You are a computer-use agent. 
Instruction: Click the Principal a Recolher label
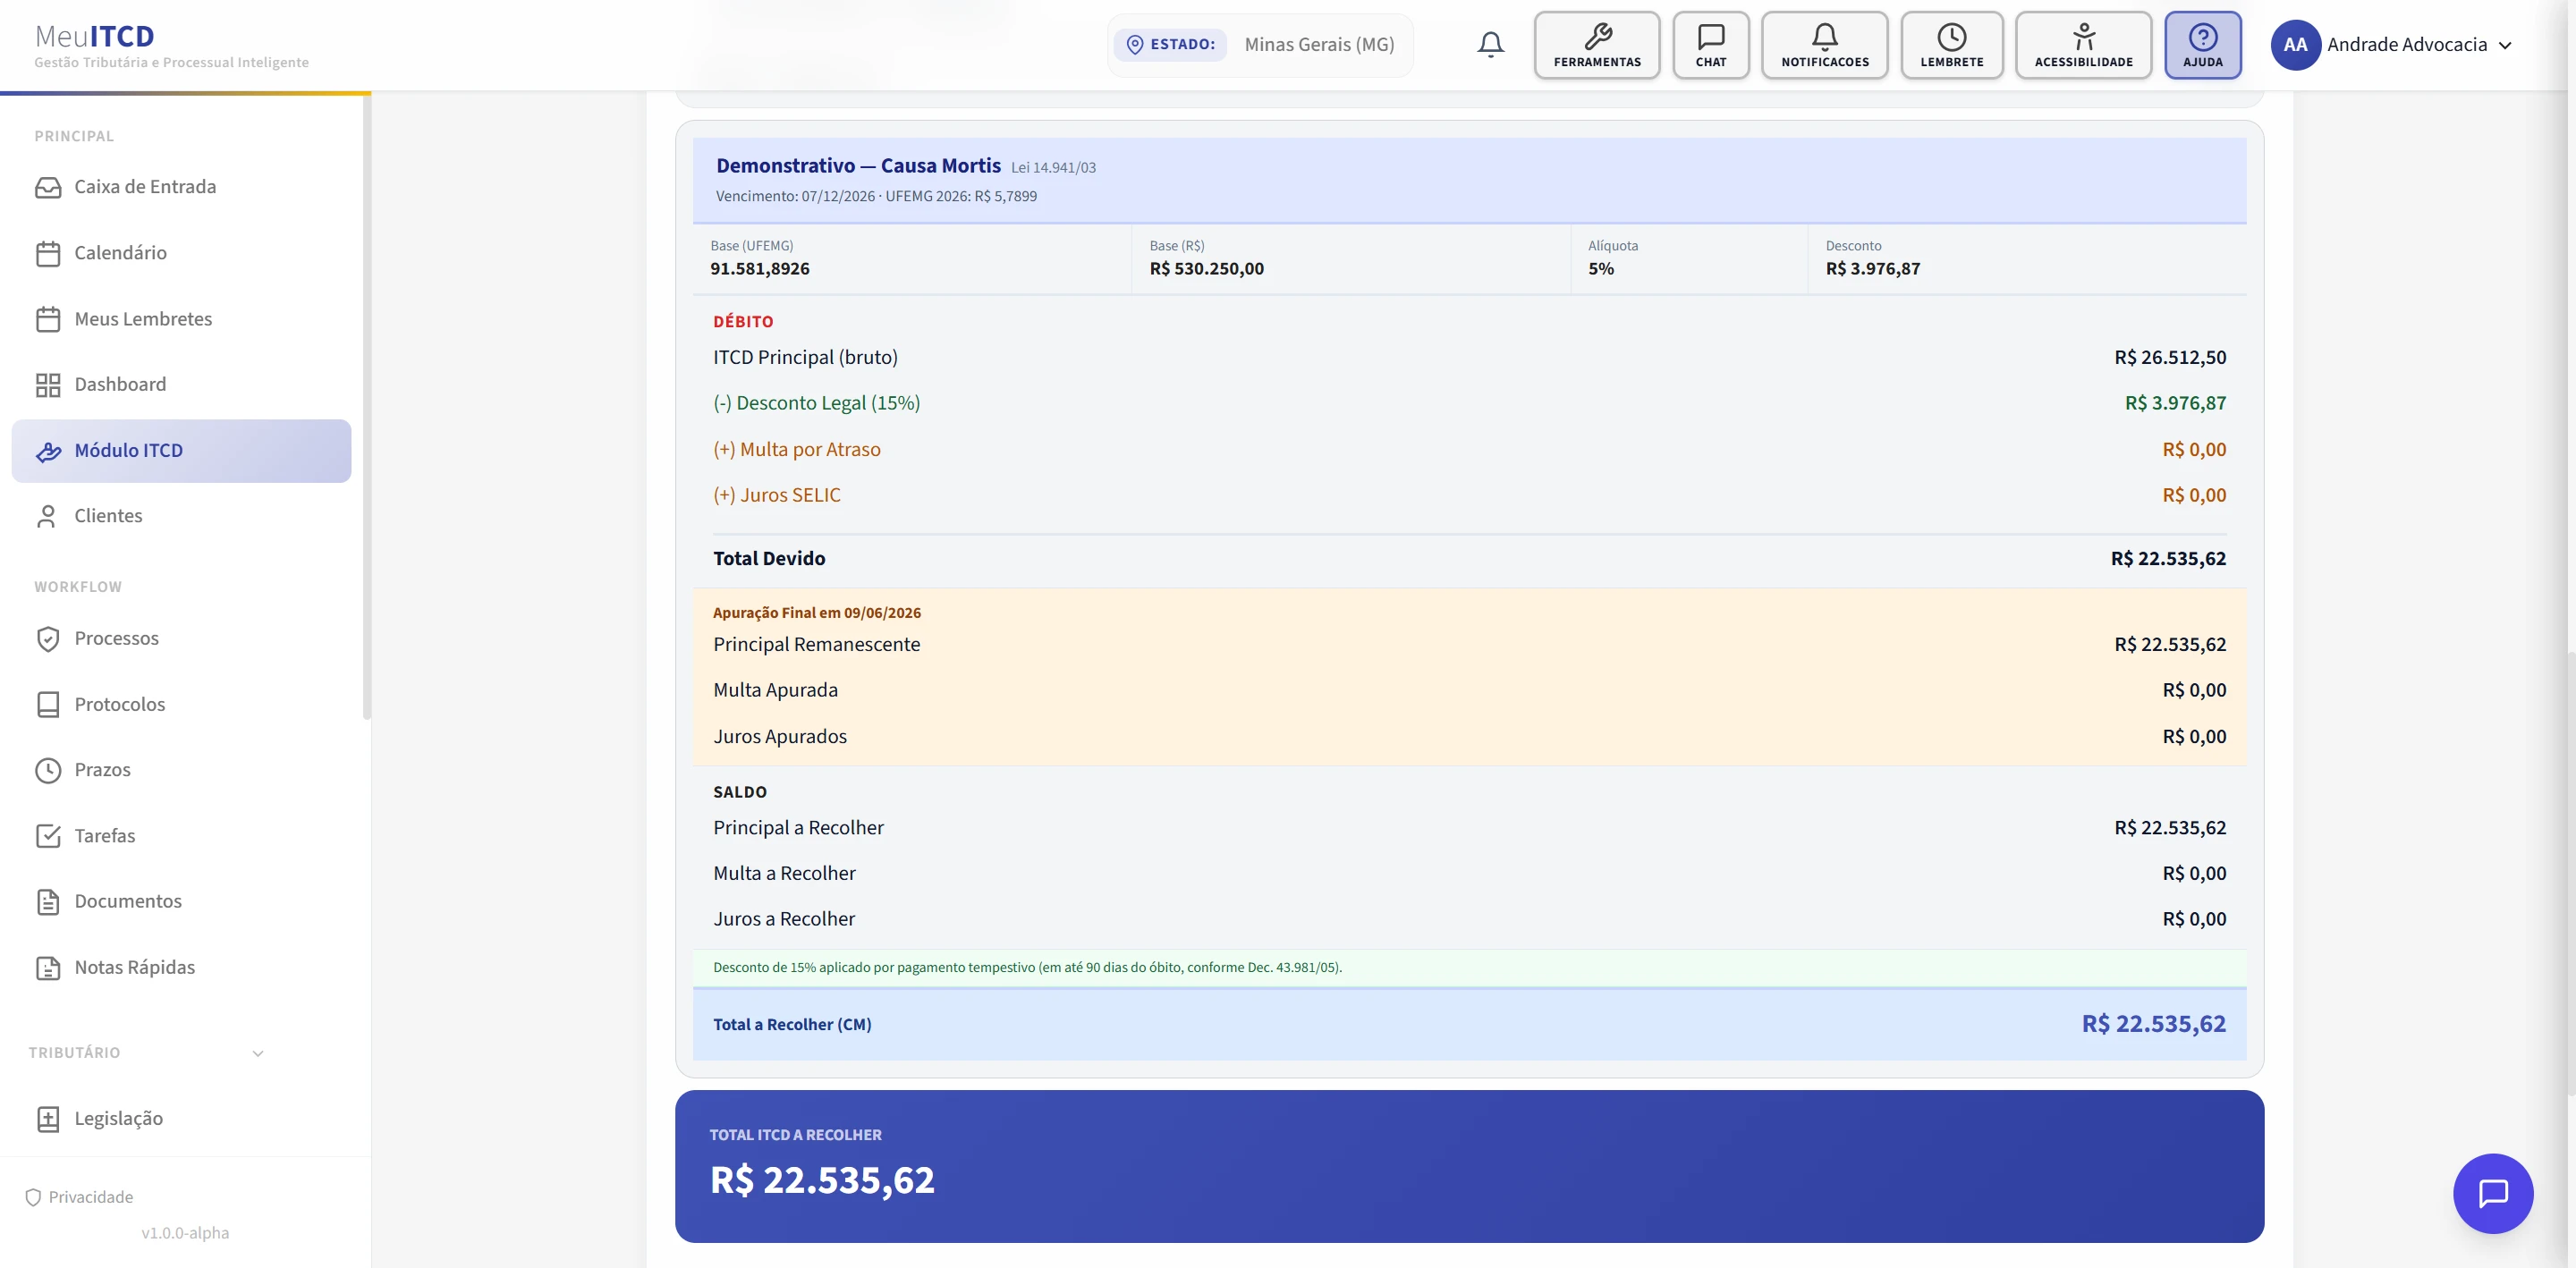click(798, 828)
